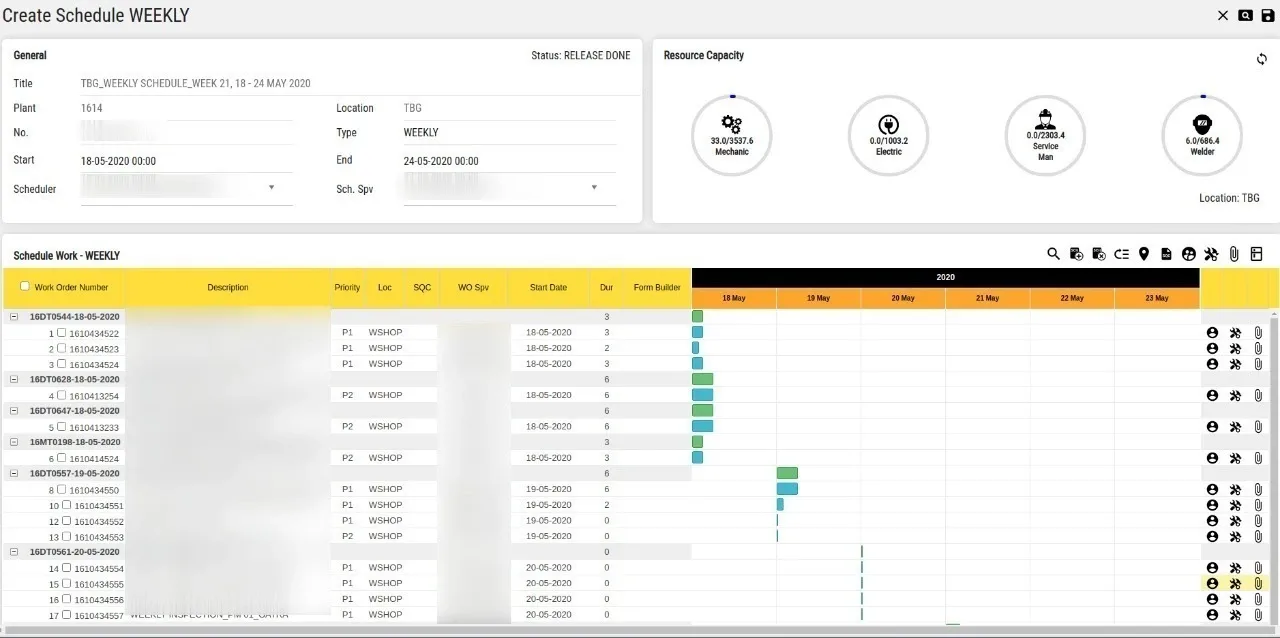Click the Electric resource capacity gauge
The width and height of the screenshot is (1280, 638).
(x=889, y=135)
